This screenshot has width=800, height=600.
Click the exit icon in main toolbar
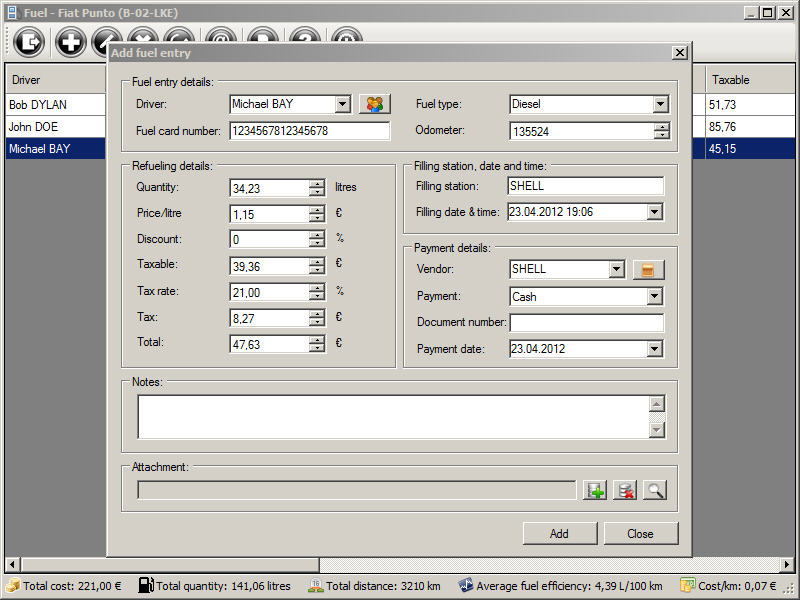[30, 42]
